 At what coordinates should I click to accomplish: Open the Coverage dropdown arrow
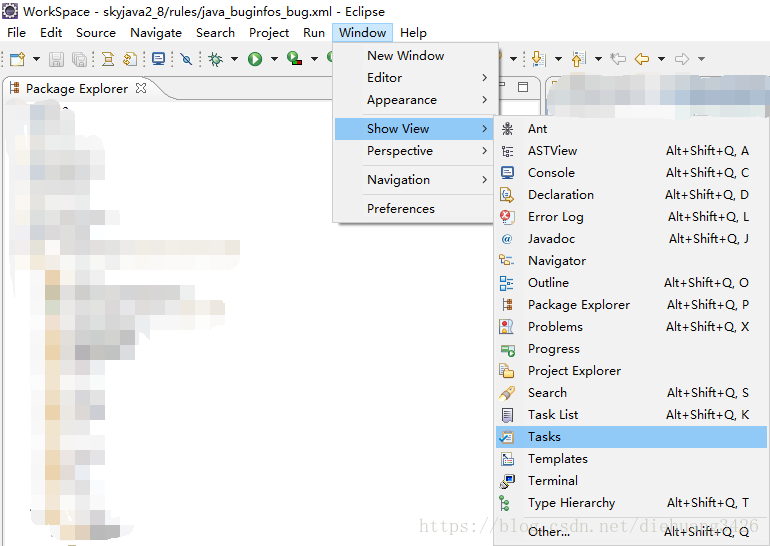(x=314, y=59)
